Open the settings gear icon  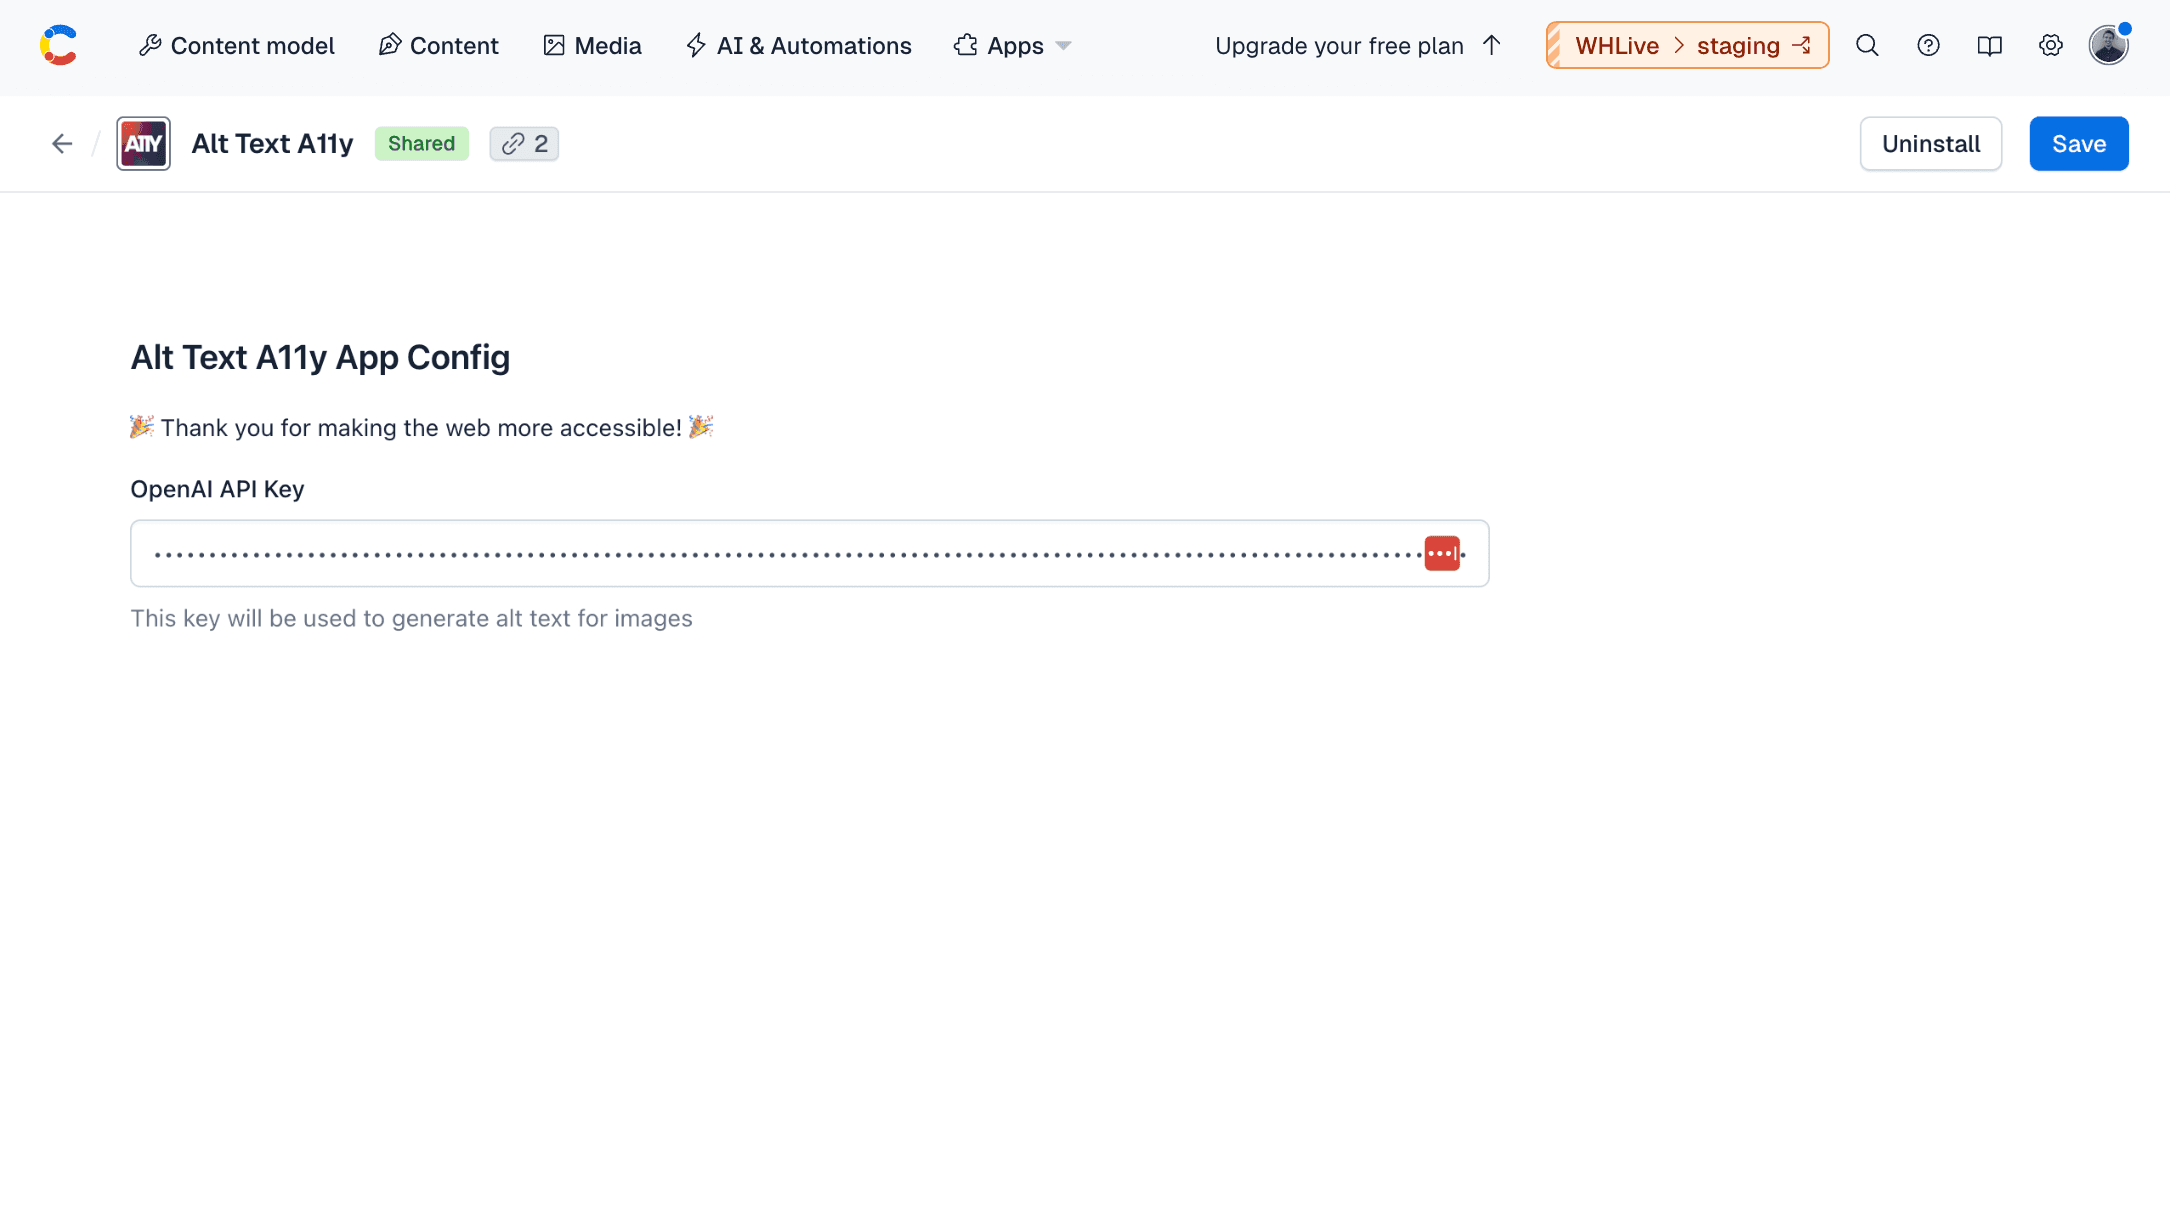click(x=2050, y=46)
